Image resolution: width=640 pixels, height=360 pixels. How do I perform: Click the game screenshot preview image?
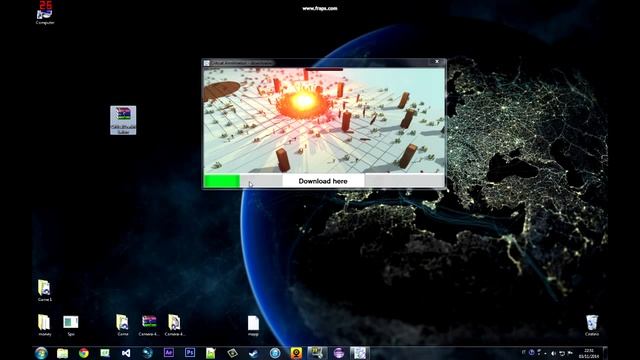[x=324, y=120]
